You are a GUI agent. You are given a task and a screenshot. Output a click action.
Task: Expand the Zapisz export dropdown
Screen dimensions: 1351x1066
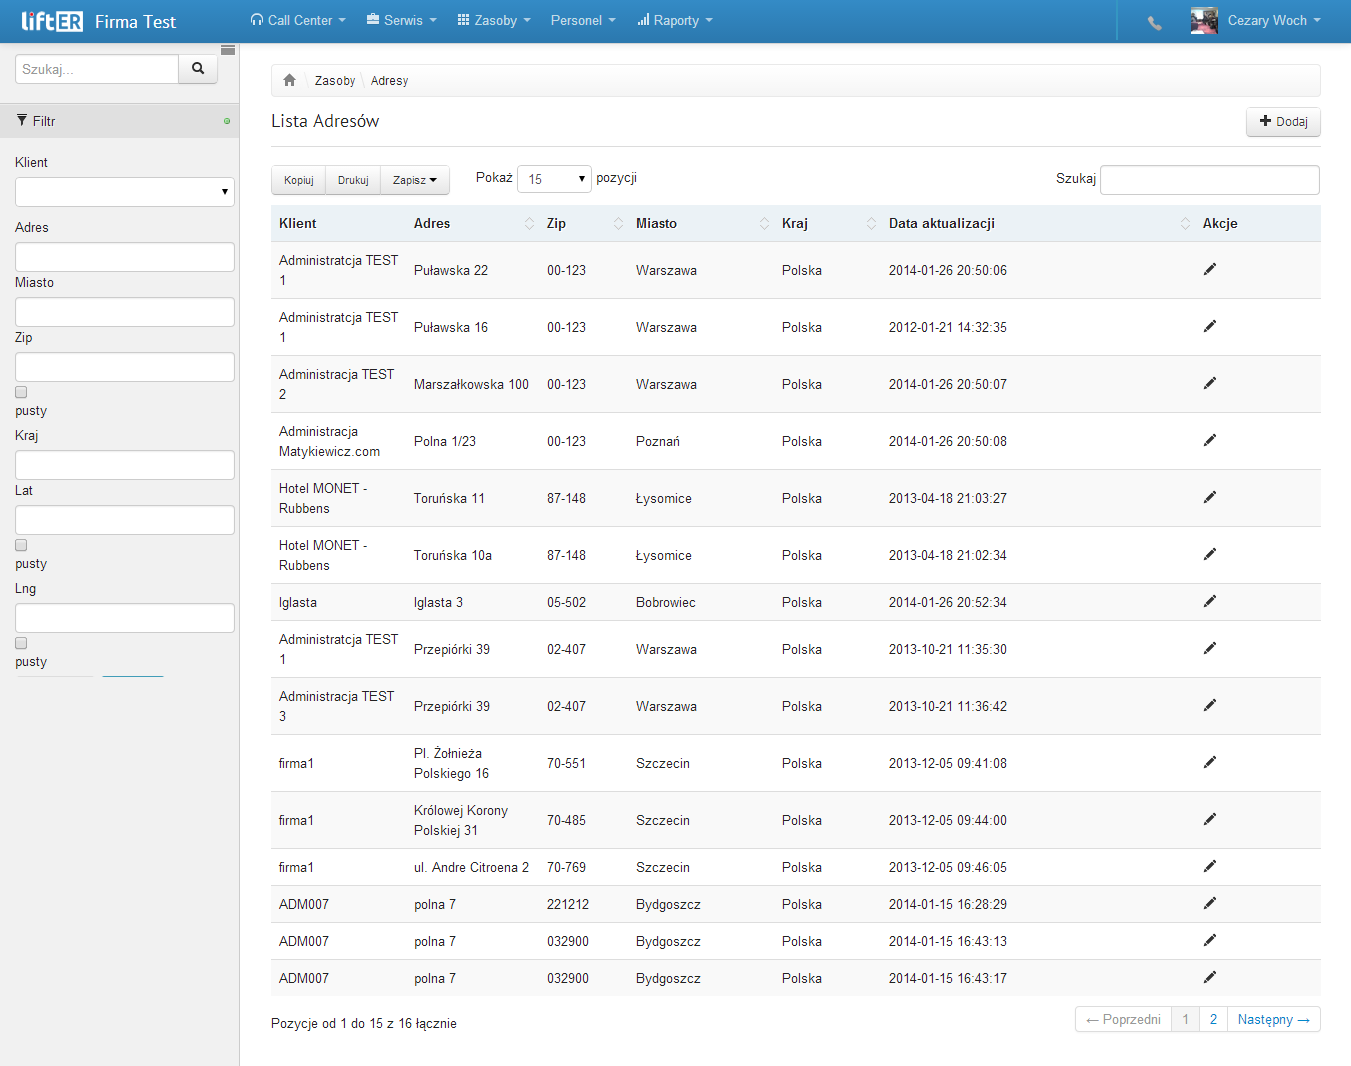415,180
